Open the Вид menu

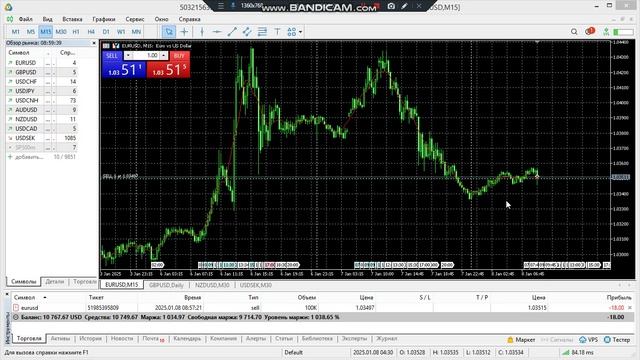(47, 19)
